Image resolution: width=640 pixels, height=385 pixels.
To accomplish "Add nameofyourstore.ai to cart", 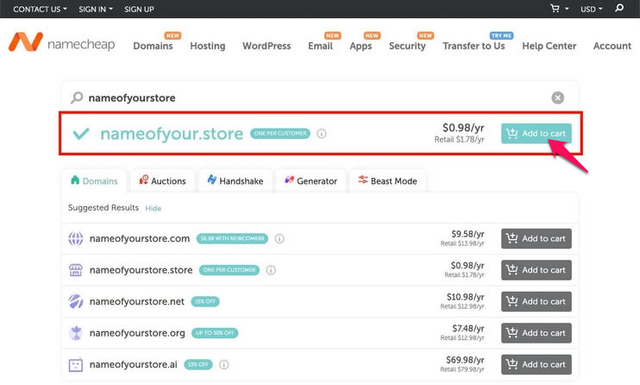I will [x=536, y=364].
